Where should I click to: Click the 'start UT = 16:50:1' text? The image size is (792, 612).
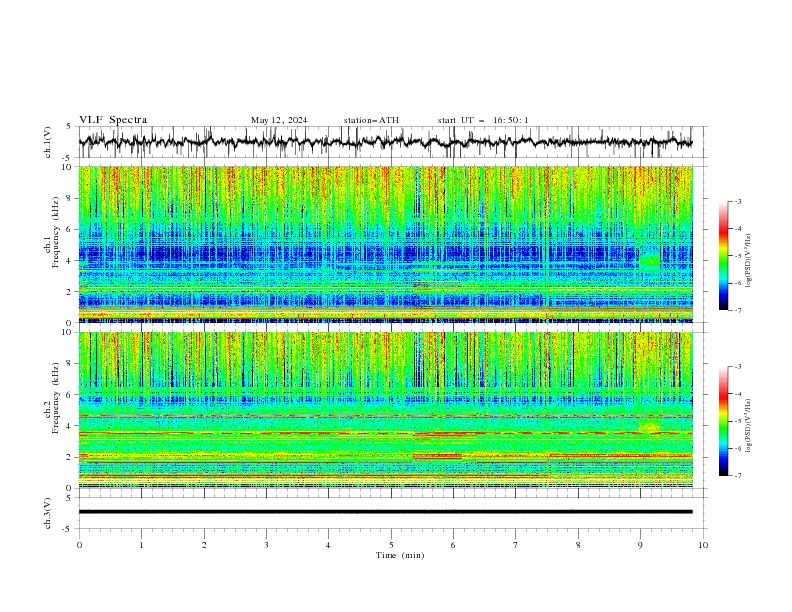pos(483,120)
